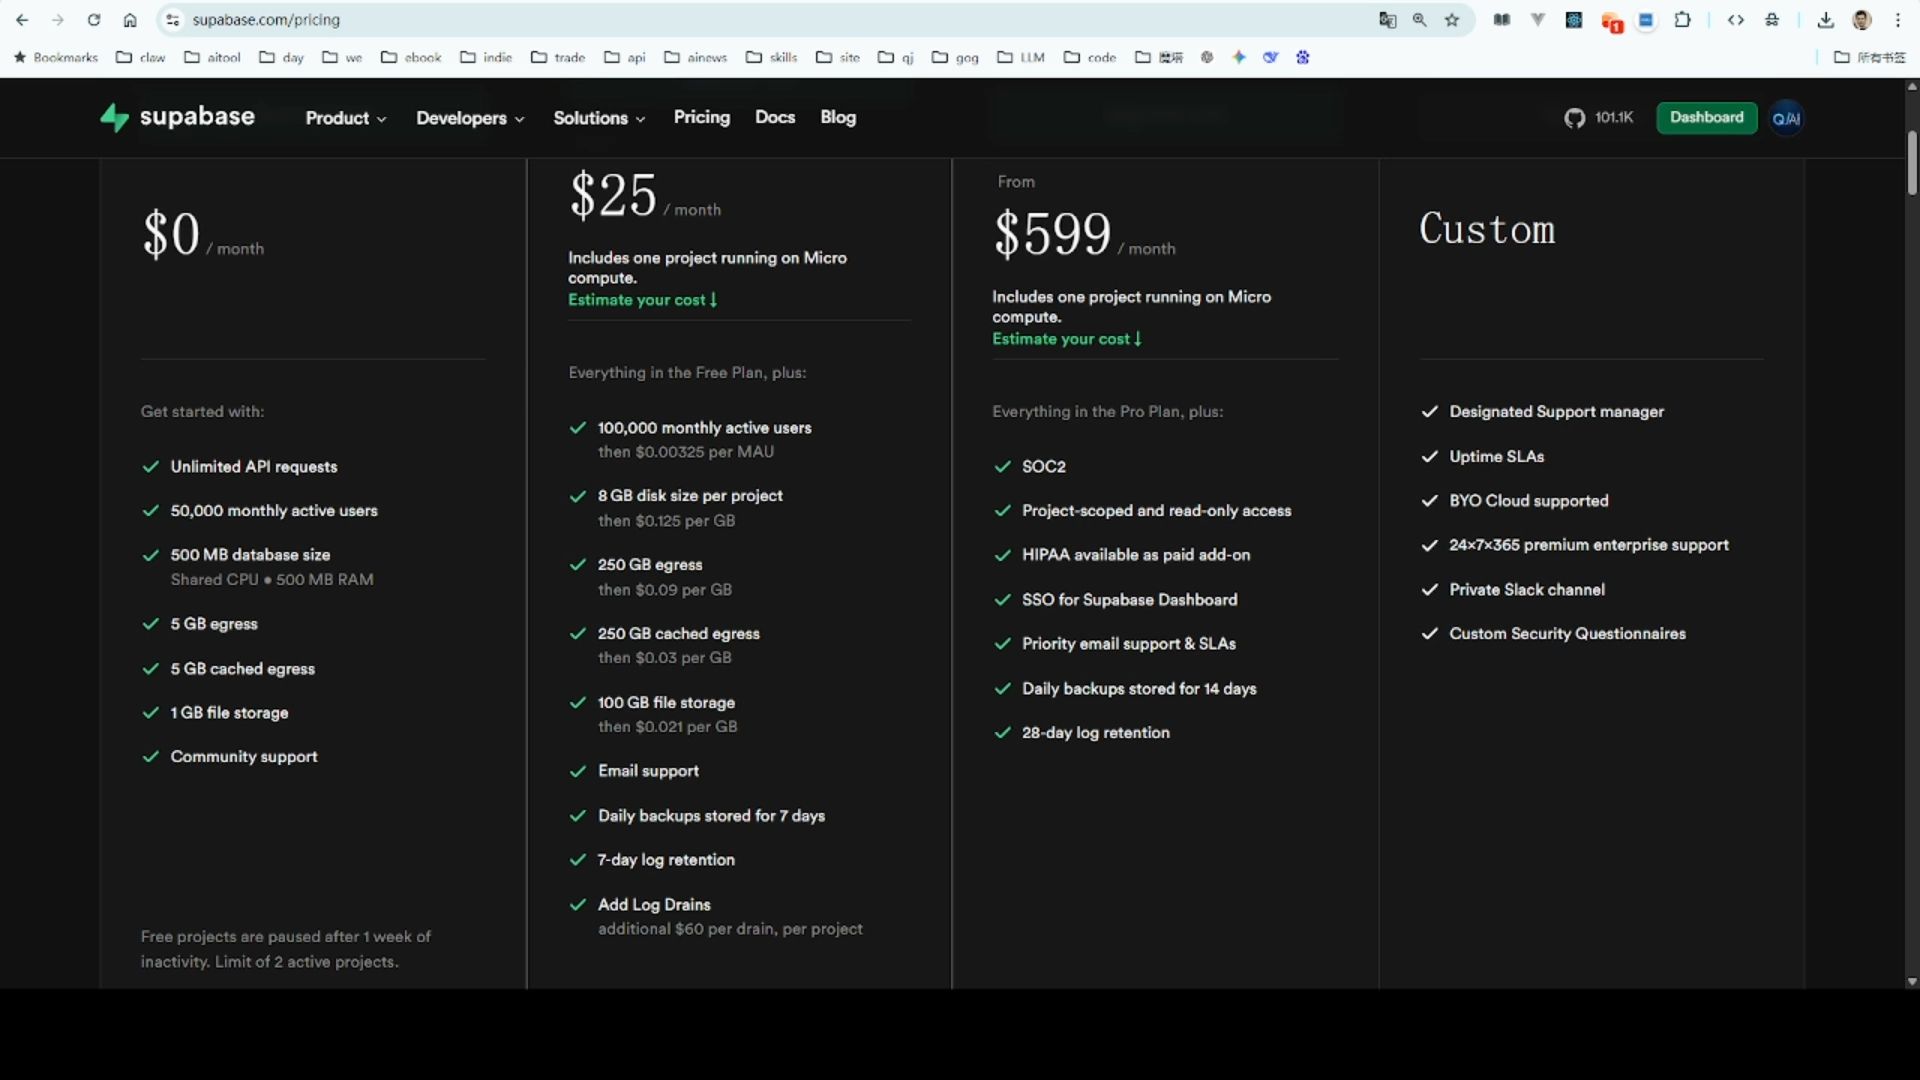
Task: Click the page vertical scrollbar thumb
Action: [1912, 162]
